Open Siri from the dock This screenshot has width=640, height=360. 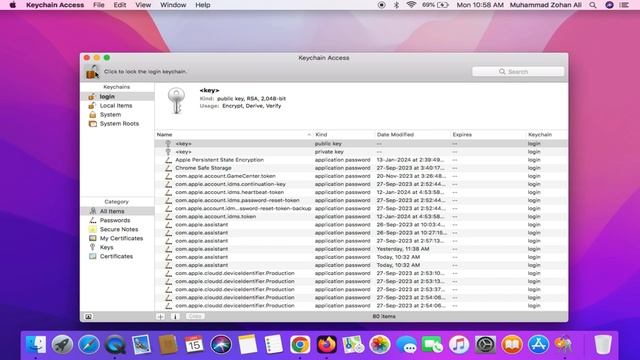tap(221, 344)
